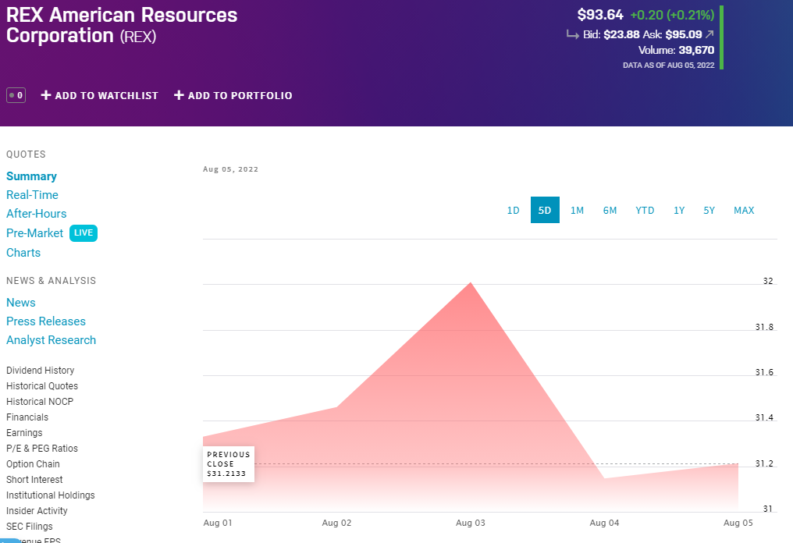Screen dimensions: 793x543
Task: Open Short Interest page
Action: click(x=34, y=479)
